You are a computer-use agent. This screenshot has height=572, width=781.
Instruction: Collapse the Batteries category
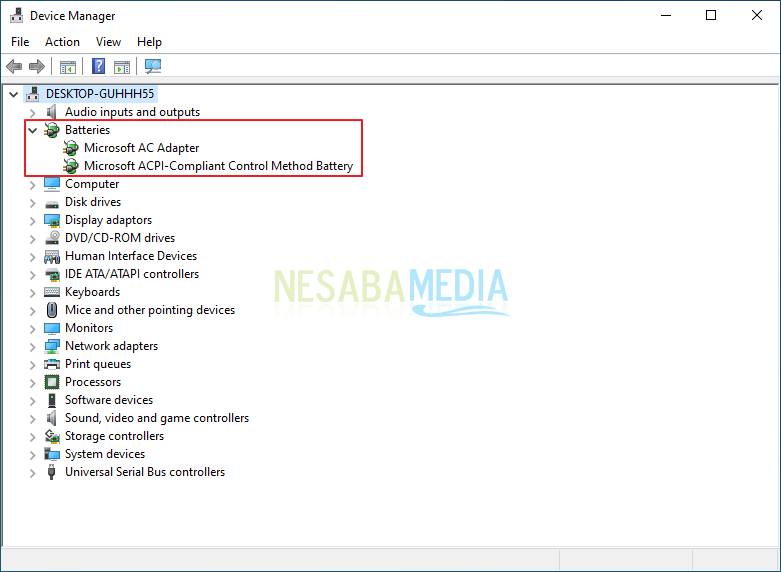tap(33, 130)
